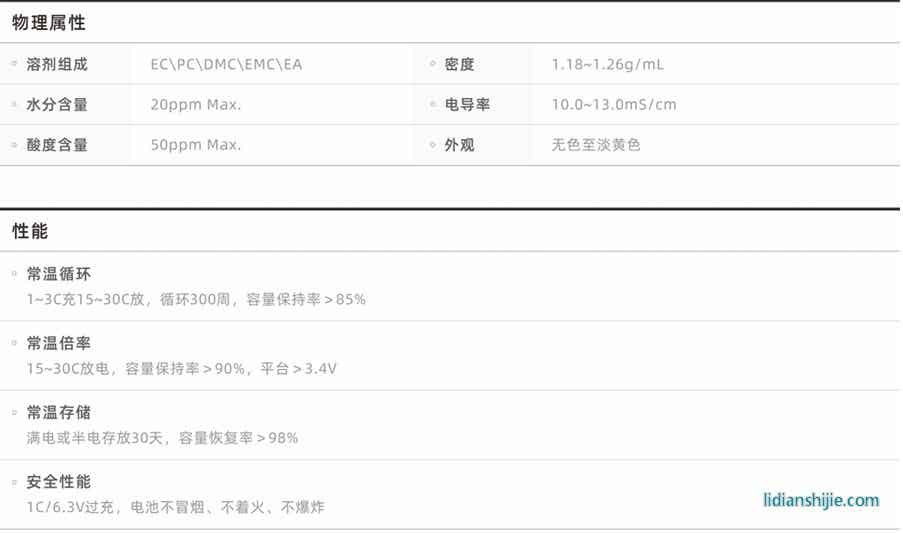903x533 pixels.
Task: Click the 20ppm Max. moisture value
Action: [x=196, y=105]
